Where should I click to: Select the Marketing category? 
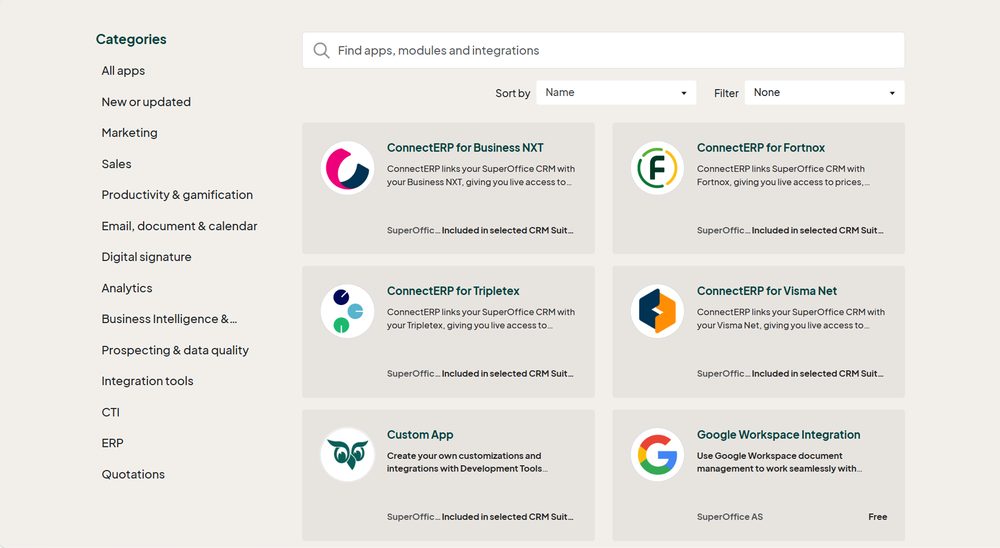(x=129, y=133)
